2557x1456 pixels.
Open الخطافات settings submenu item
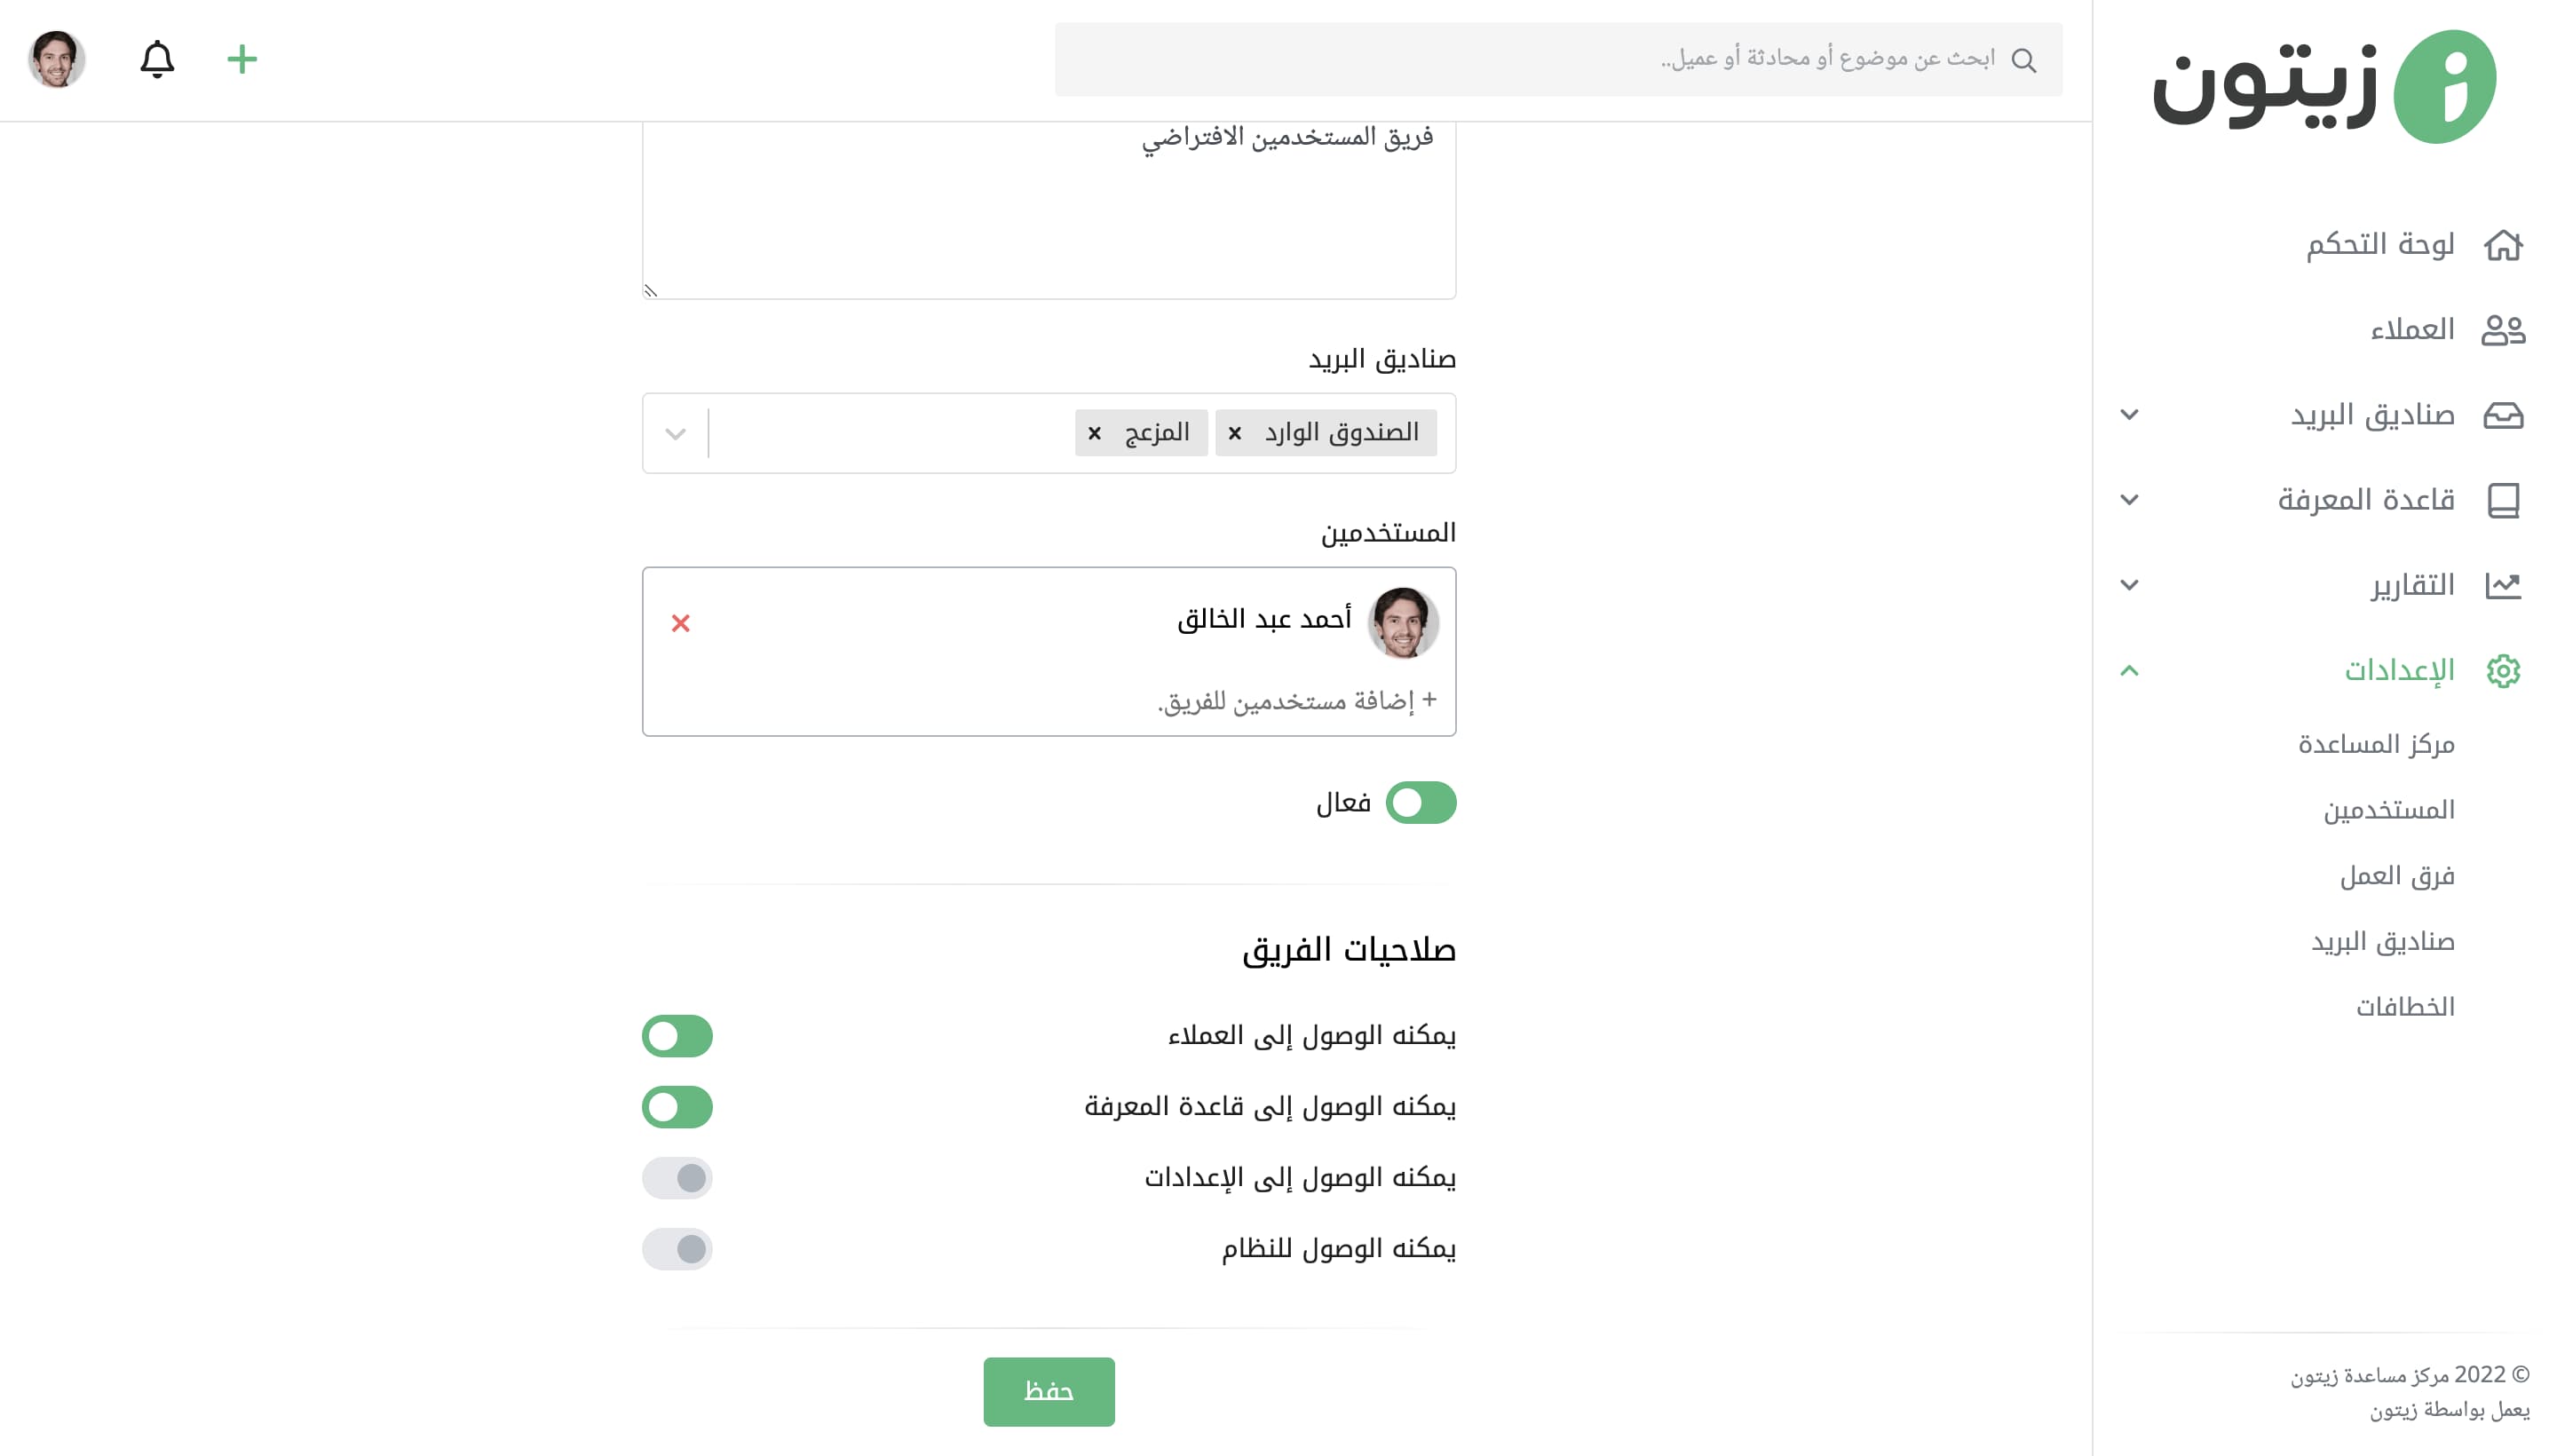[2405, 1007]
